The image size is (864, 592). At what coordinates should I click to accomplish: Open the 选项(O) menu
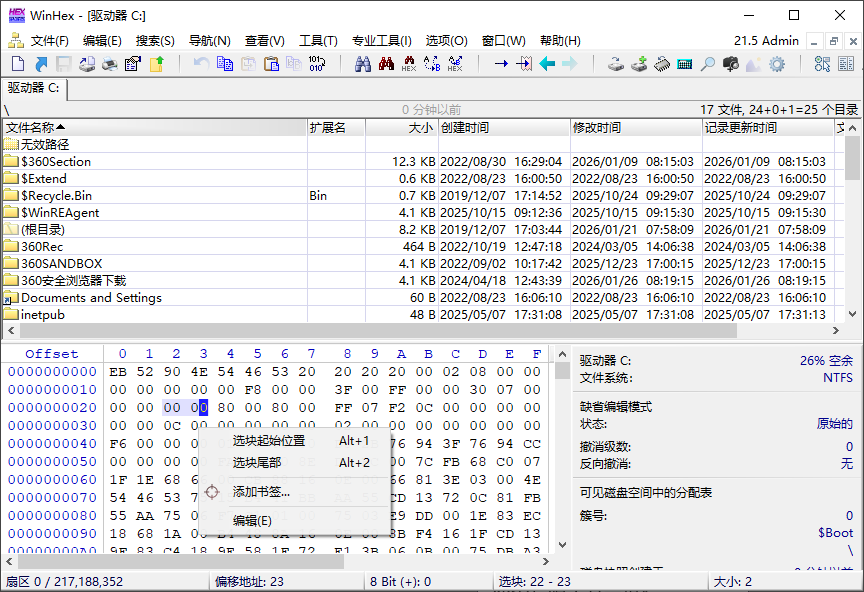445,41
